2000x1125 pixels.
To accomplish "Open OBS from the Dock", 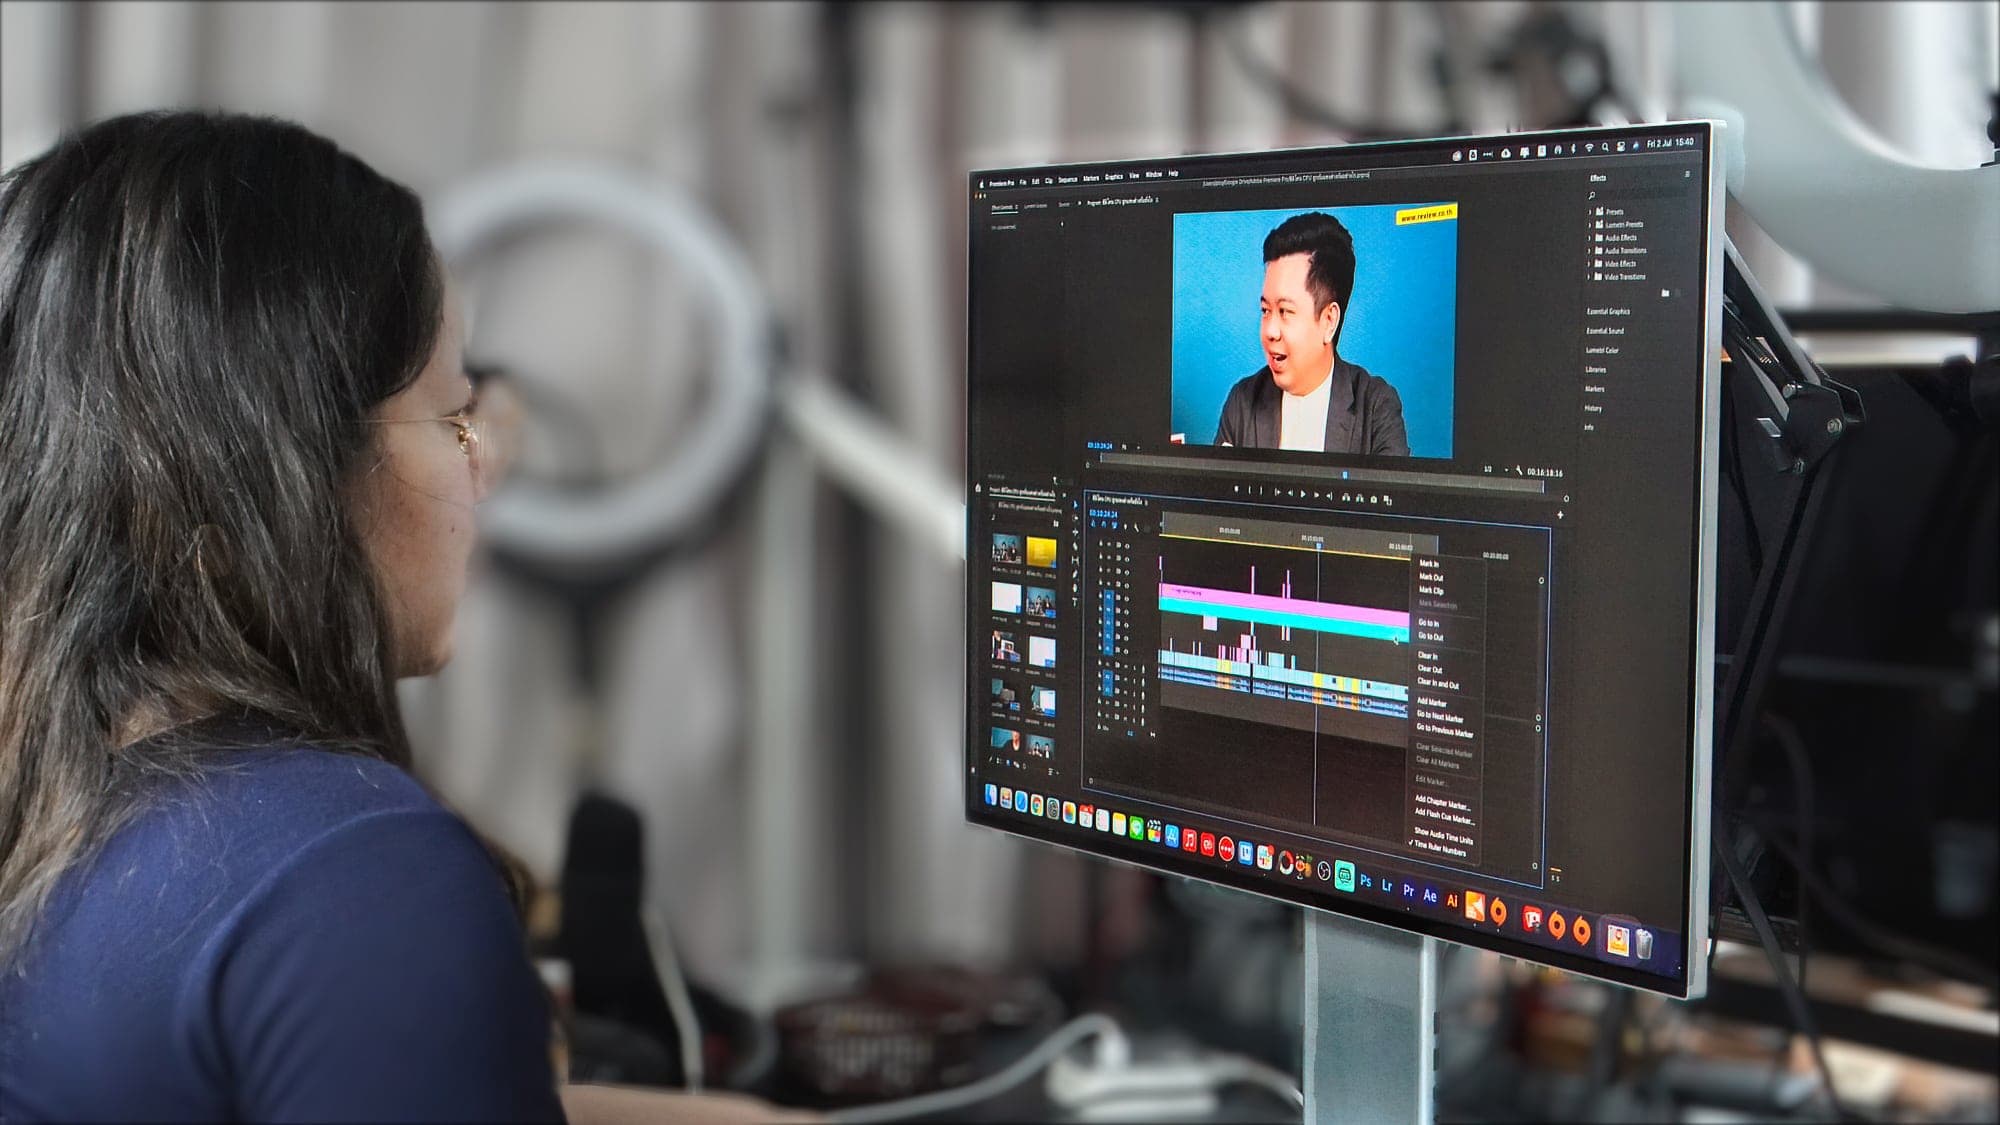I will click(1324, 872).
